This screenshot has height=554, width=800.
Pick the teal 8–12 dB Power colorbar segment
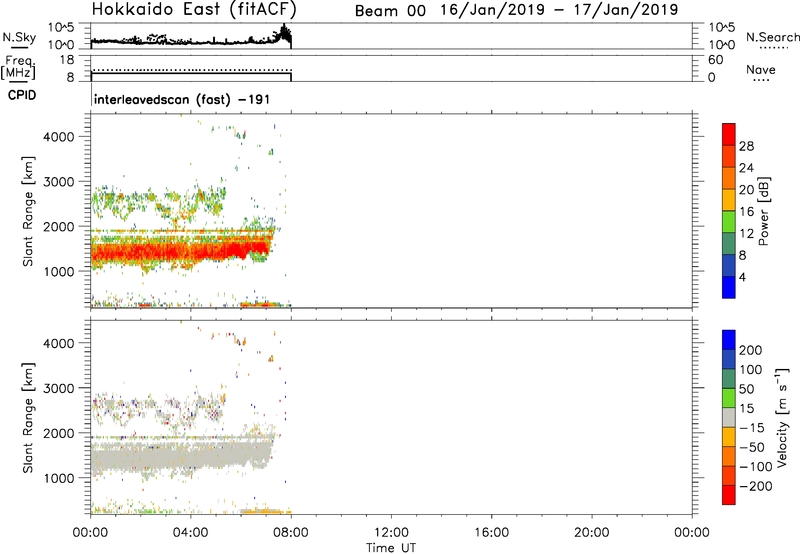[x=729, y=243]
